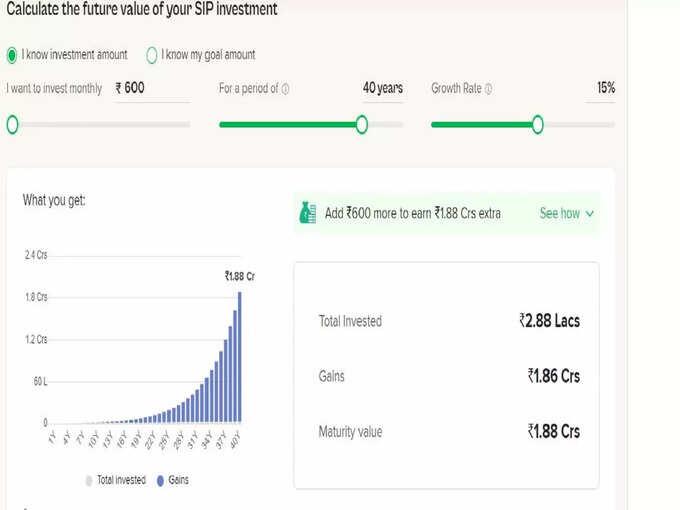This screenshot has height=510, width=680.
Task: Click the 40 years period value
Action: click(x=382, y=88)
